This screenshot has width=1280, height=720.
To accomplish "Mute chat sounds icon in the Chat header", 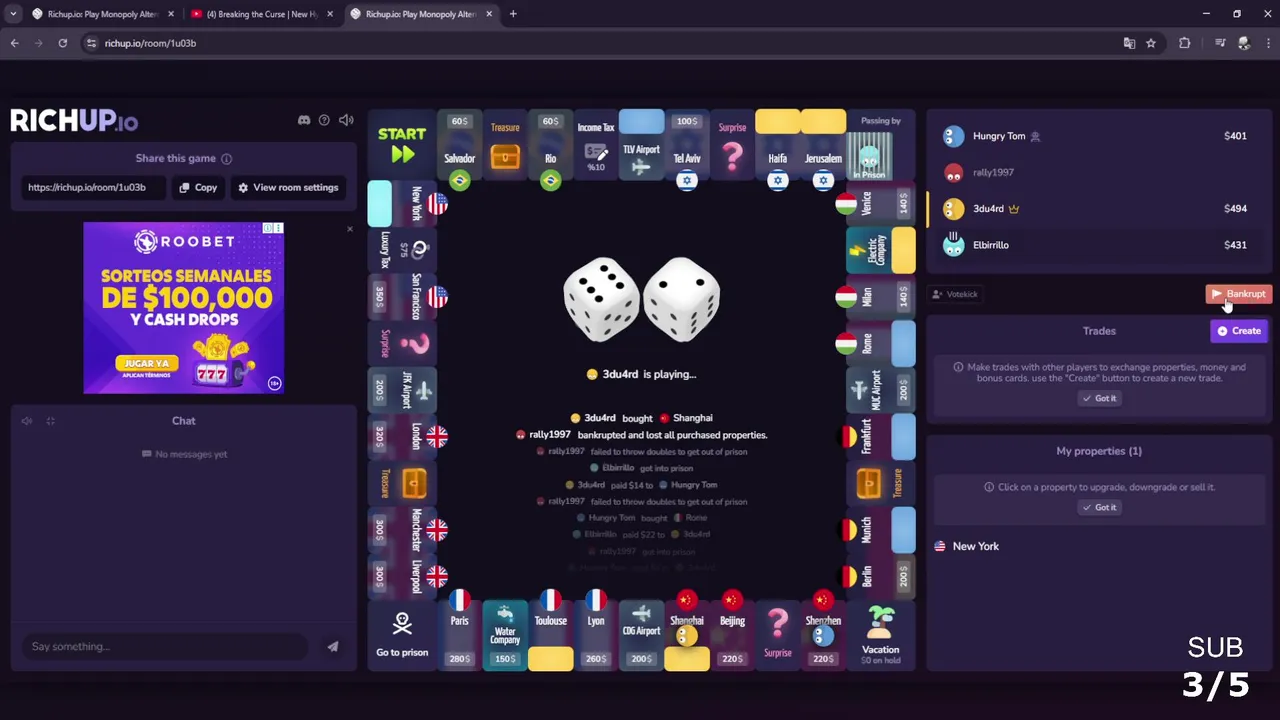I will tap(27, 421).
